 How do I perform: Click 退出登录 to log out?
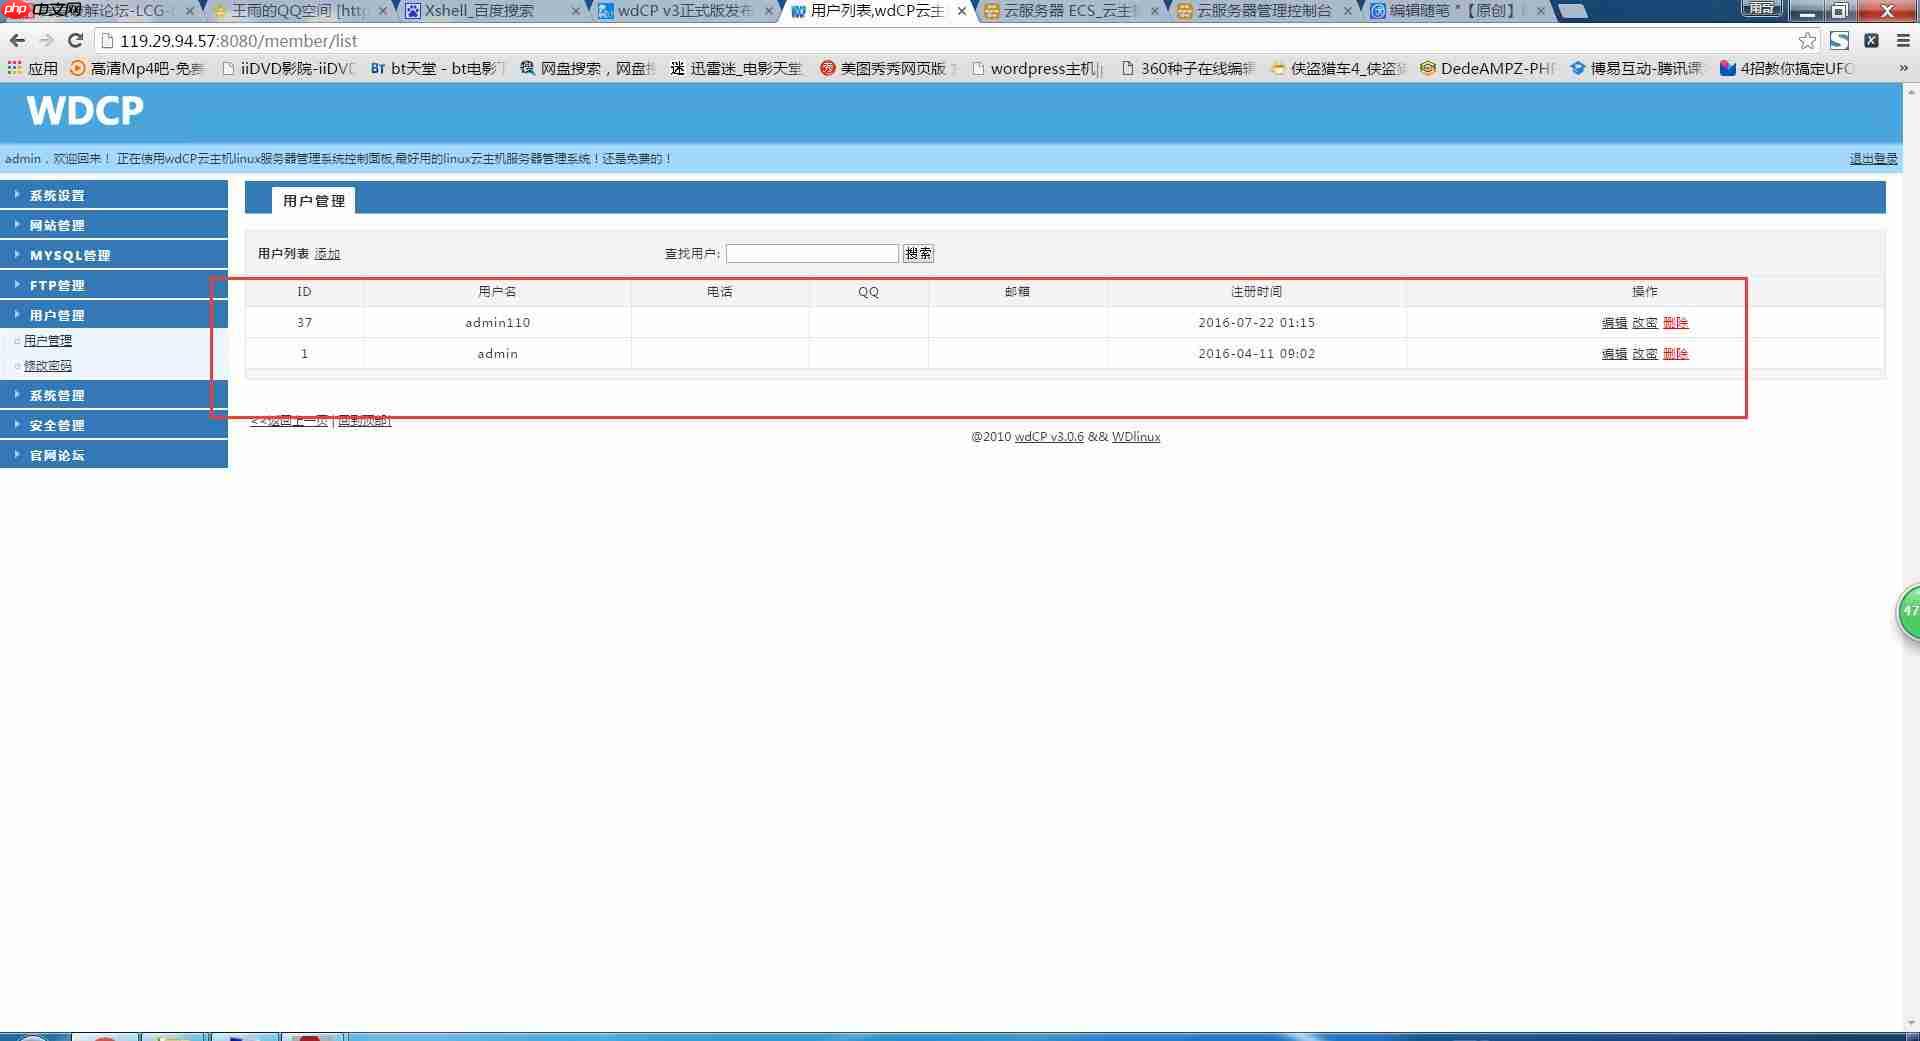click(1872, 157)
